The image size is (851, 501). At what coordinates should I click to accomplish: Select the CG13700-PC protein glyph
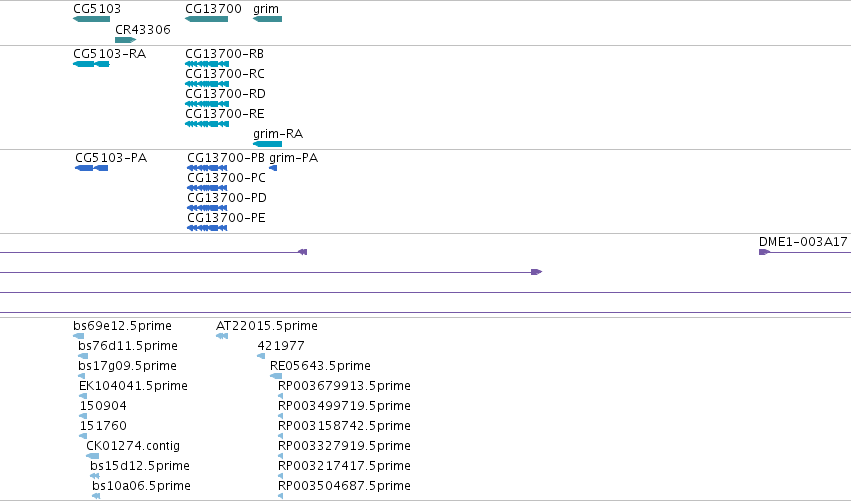(207, 188)
